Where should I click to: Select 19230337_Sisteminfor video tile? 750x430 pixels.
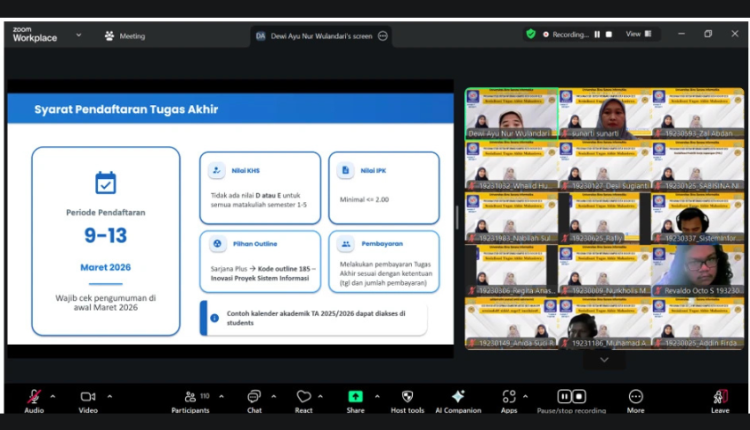pyautogui.click(x=698, y=218)
